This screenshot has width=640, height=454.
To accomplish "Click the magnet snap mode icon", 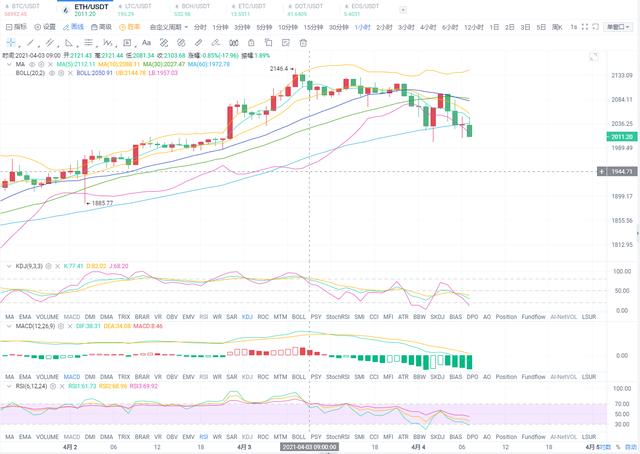I will coord(233,42).
